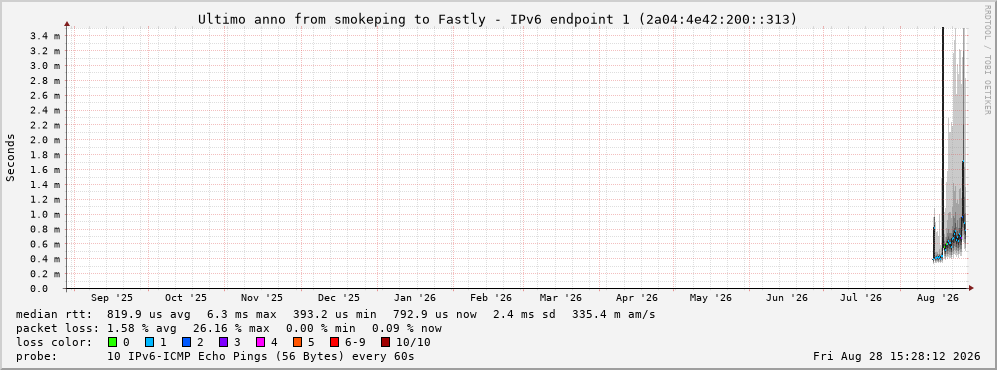This screenshot has height=370, width=997.
Task: Click the Apr '26 x-axis label
Action: coord(636,298)
